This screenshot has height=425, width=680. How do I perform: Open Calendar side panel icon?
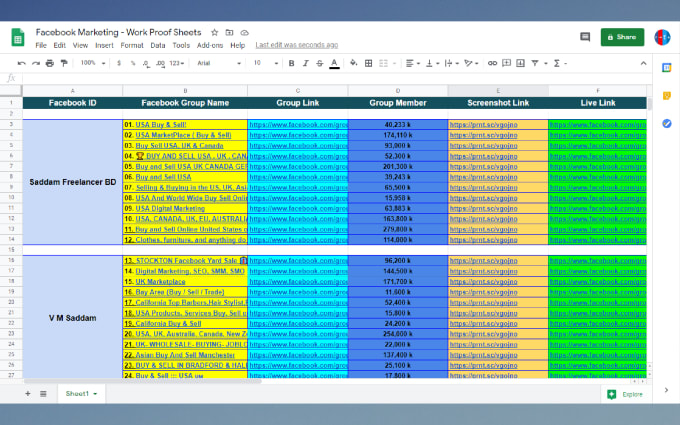pos(667,68)
